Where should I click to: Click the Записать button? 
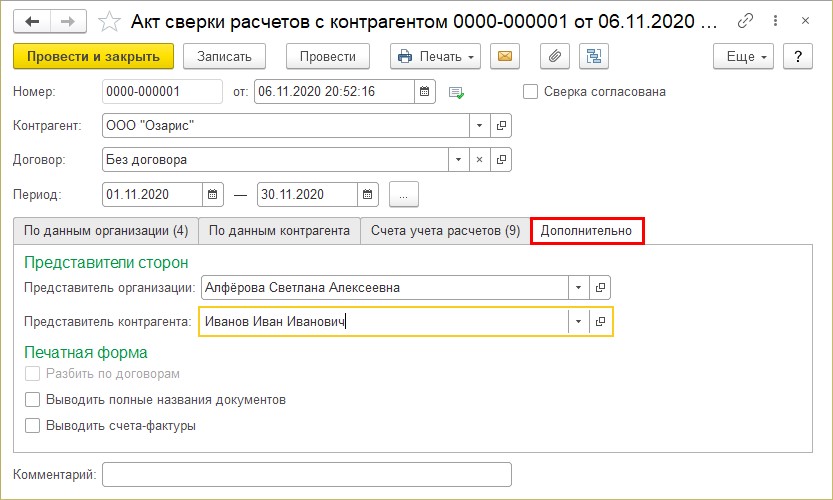(224, 56)
